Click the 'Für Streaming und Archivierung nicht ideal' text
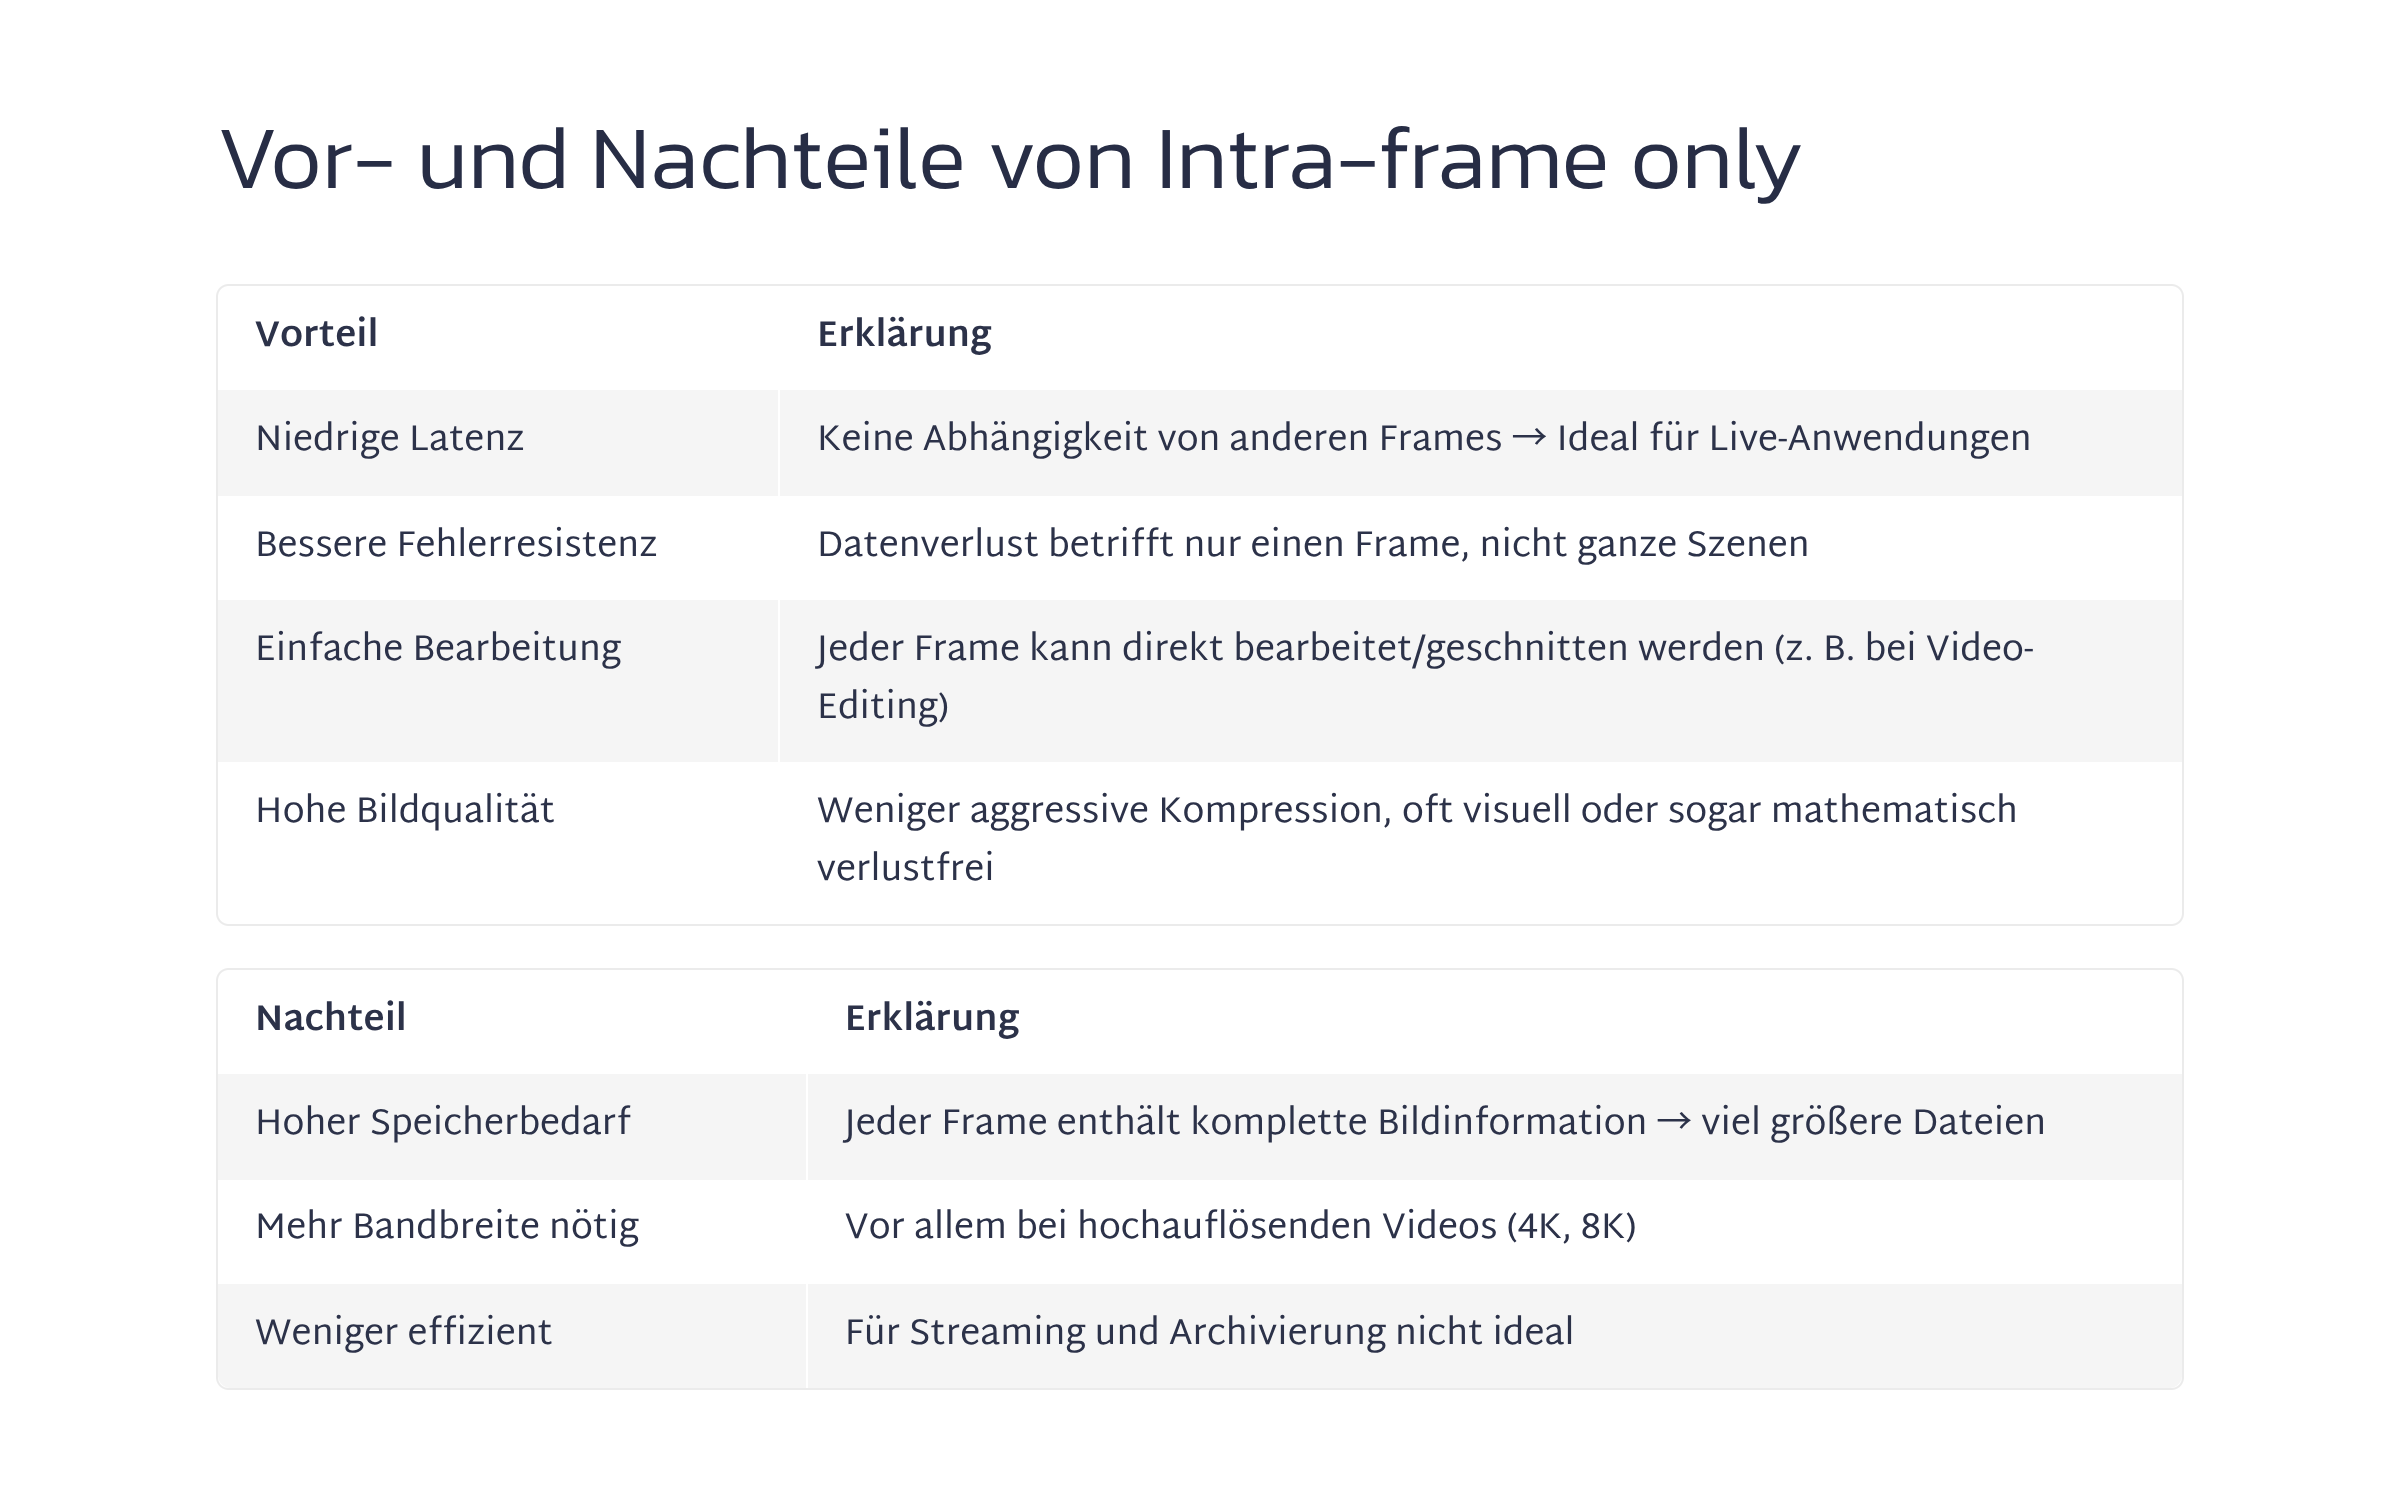The width and height of the screenshot is (2400, 1490). (x=1209, y=1333)
